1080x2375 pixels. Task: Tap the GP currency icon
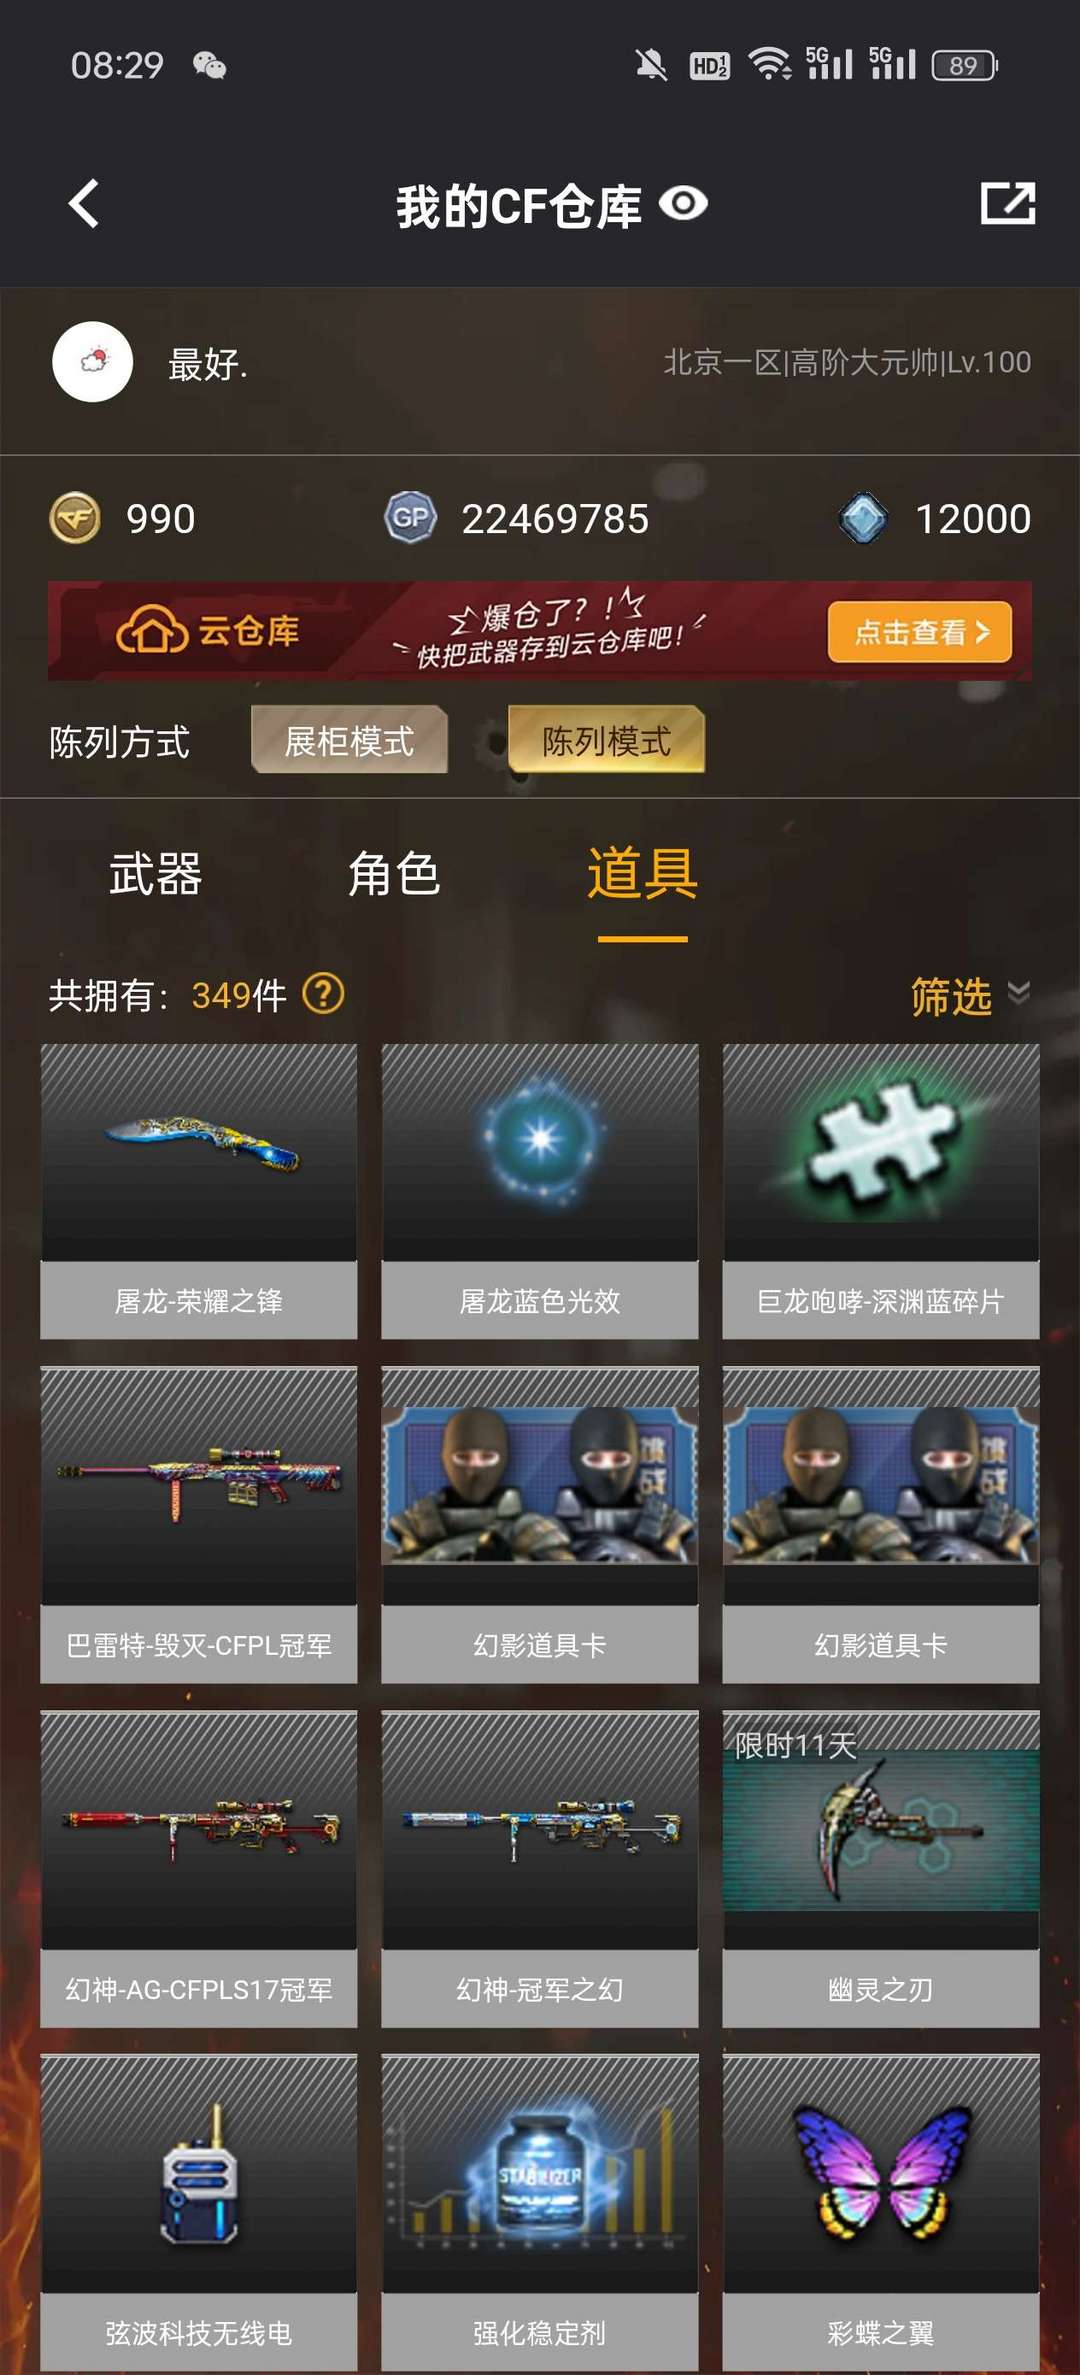[x=410, y=518]
